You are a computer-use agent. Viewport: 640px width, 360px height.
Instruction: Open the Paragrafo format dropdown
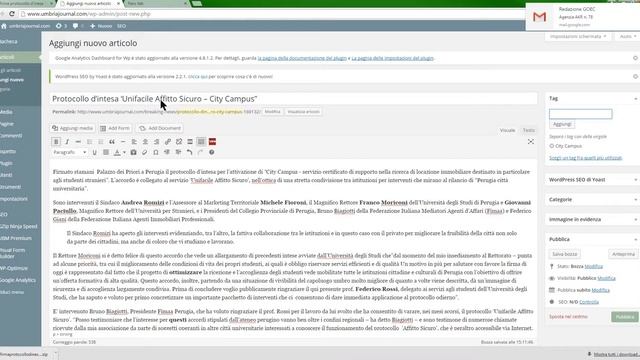coord(70,152)
